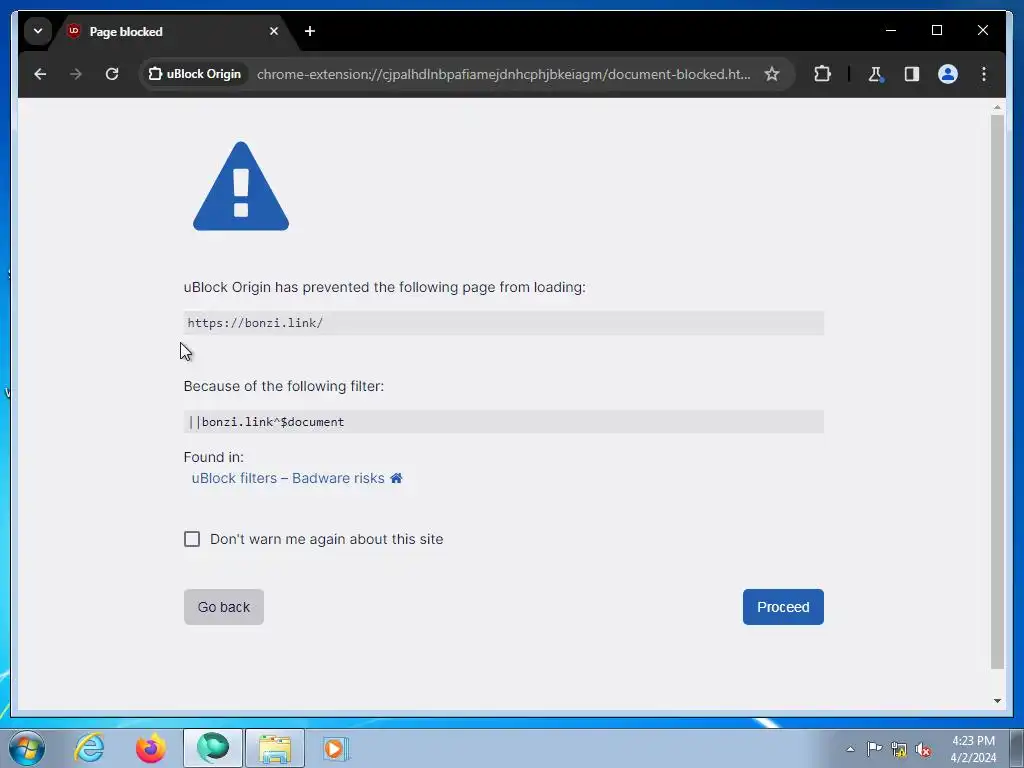Click the scrollbar up arrow
The image size is (1024, 768).
click(x=997, y=107)
